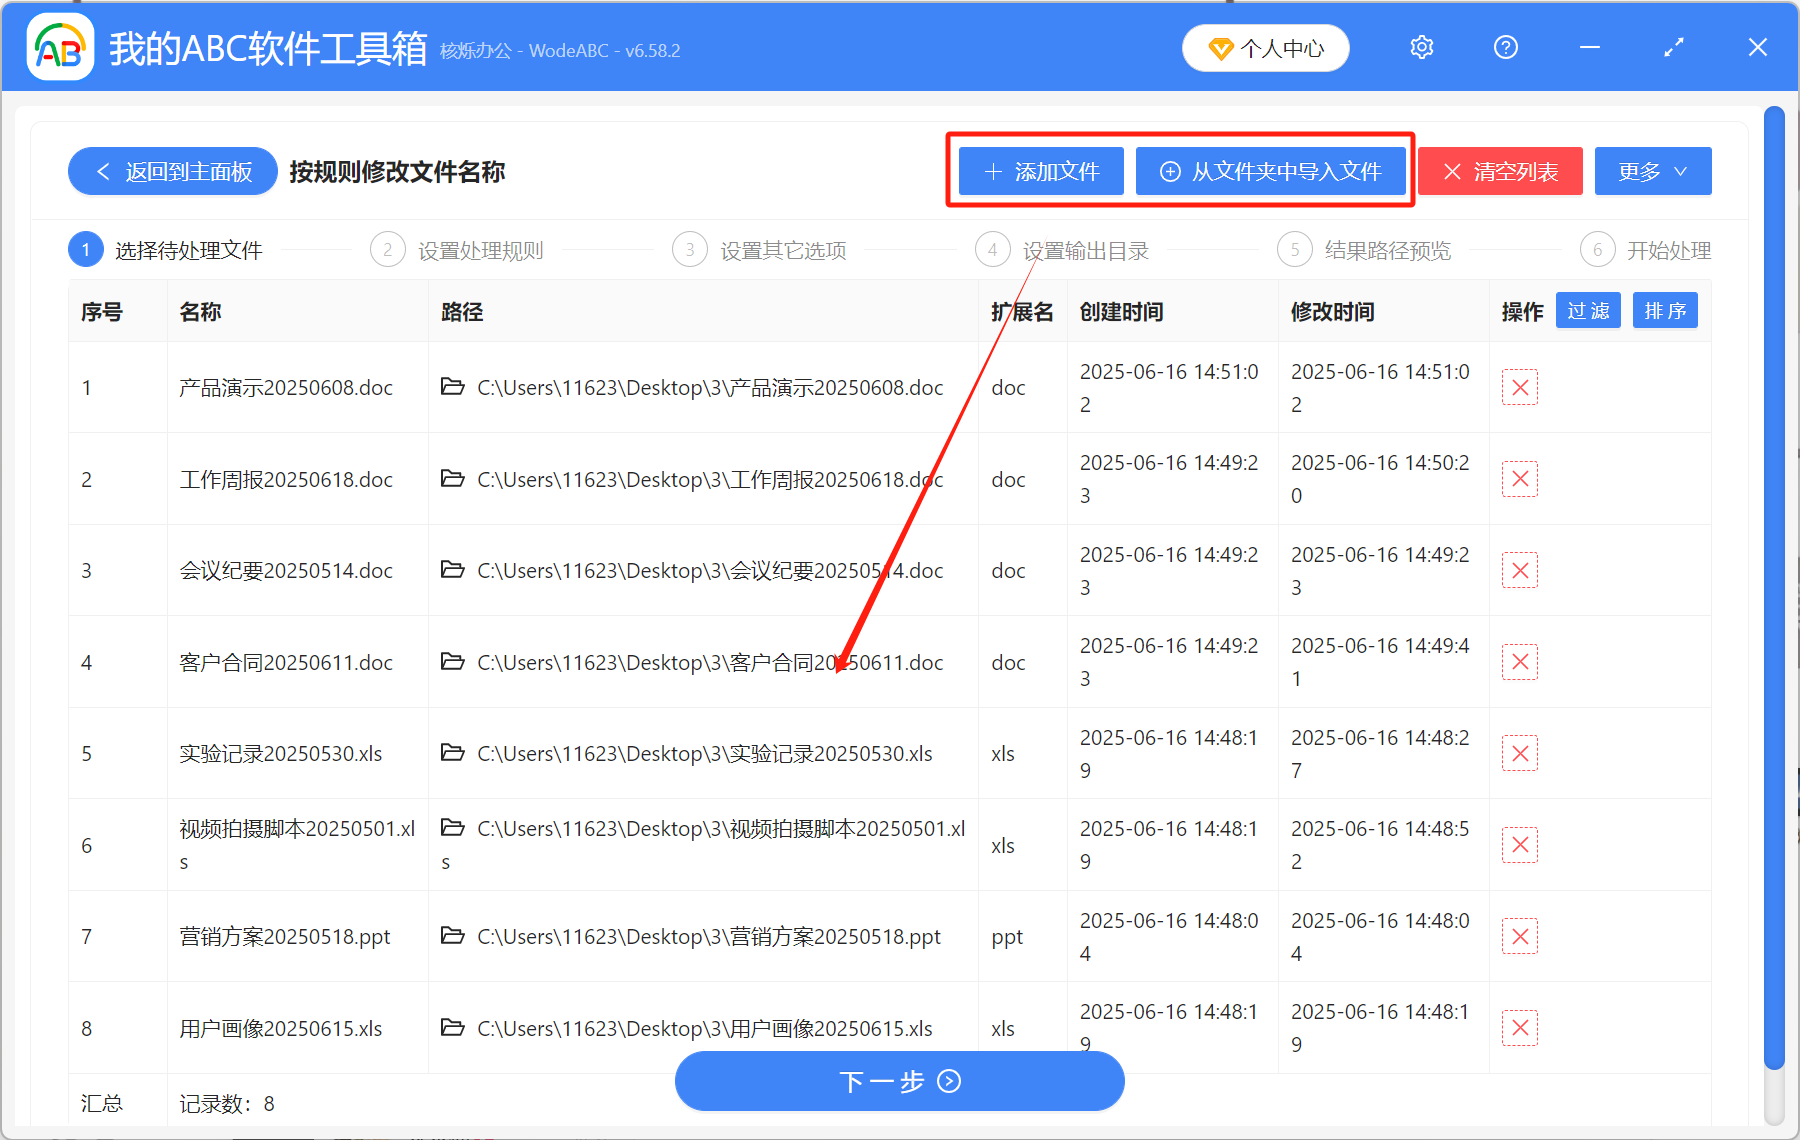This screenshot has height=1140, width=1800.
Task: Remove 工作周报20250618.doc from the list
Action: [1519, 479]
